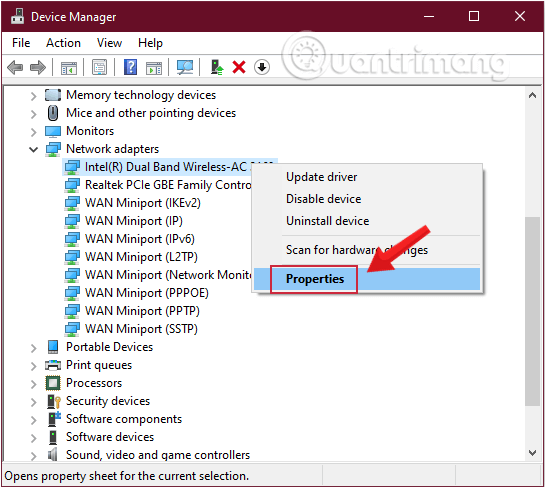546x488 pixels.
Task: Collapse the Network adapters category
Action: pyautogui.click(x=33, y=150)
